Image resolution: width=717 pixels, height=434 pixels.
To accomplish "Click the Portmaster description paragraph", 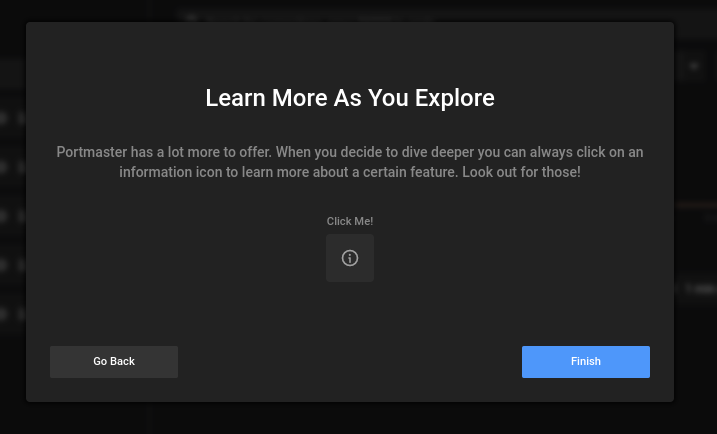I will [x=350, y=162].
